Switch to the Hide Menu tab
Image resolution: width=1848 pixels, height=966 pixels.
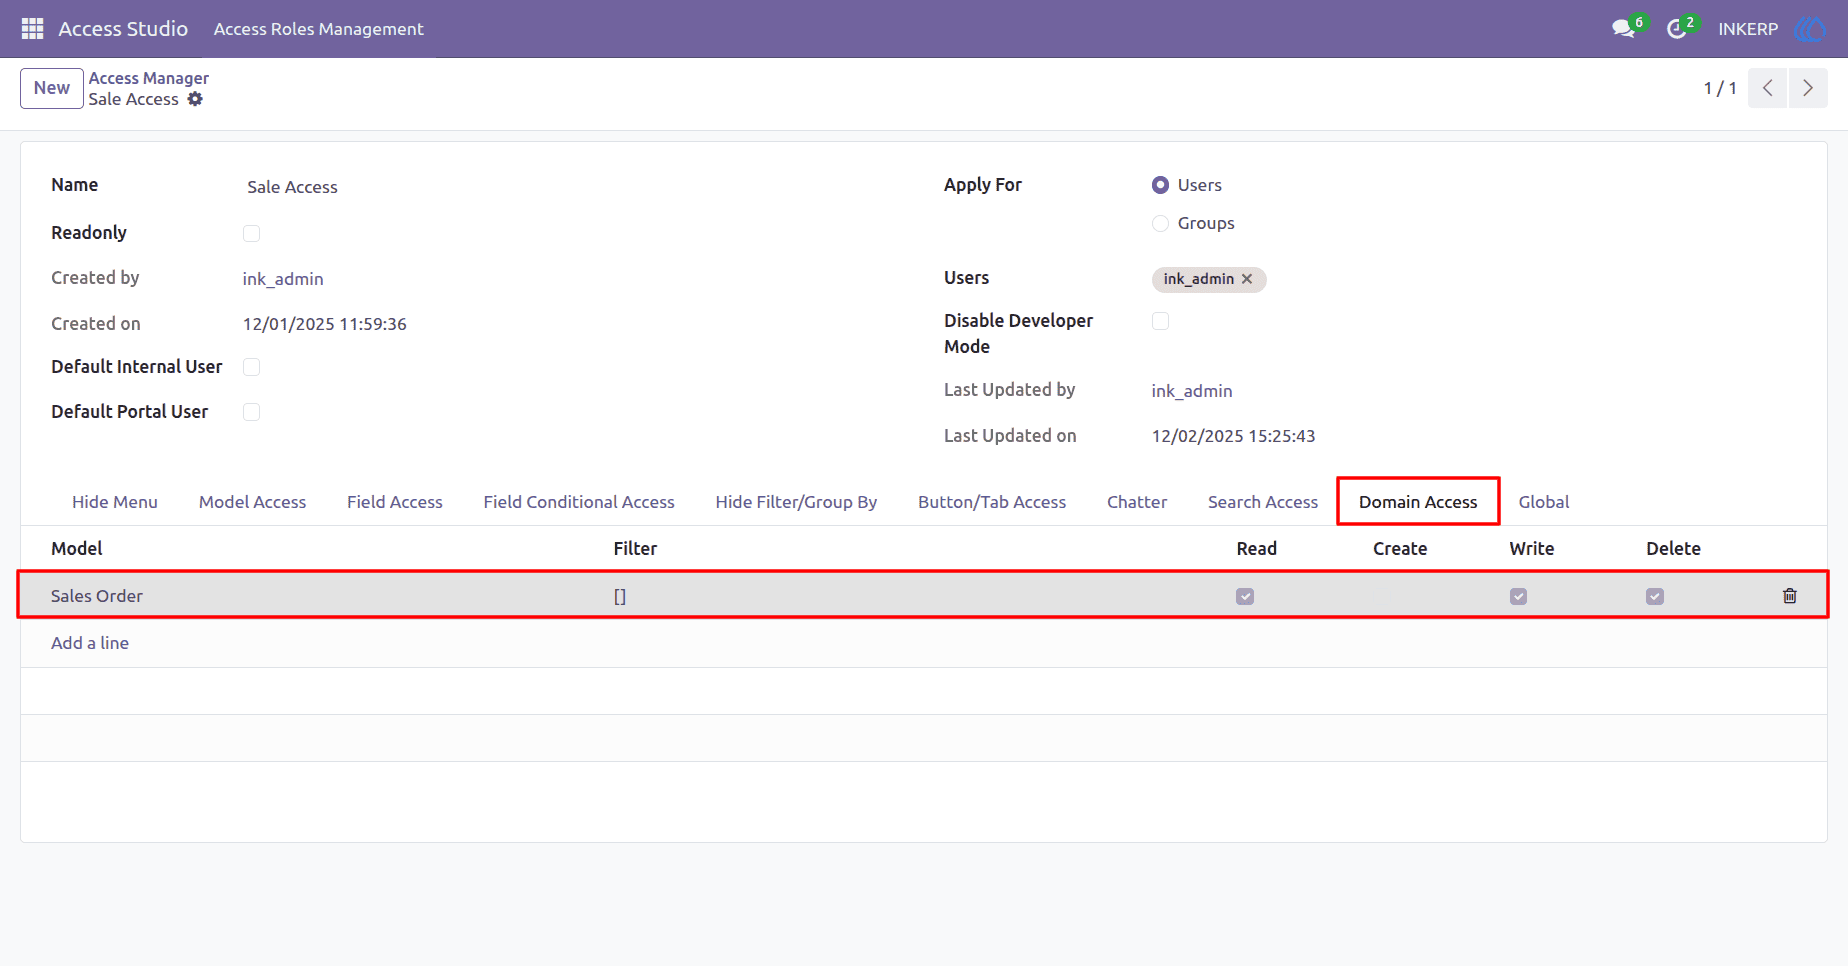click(115, 502)
